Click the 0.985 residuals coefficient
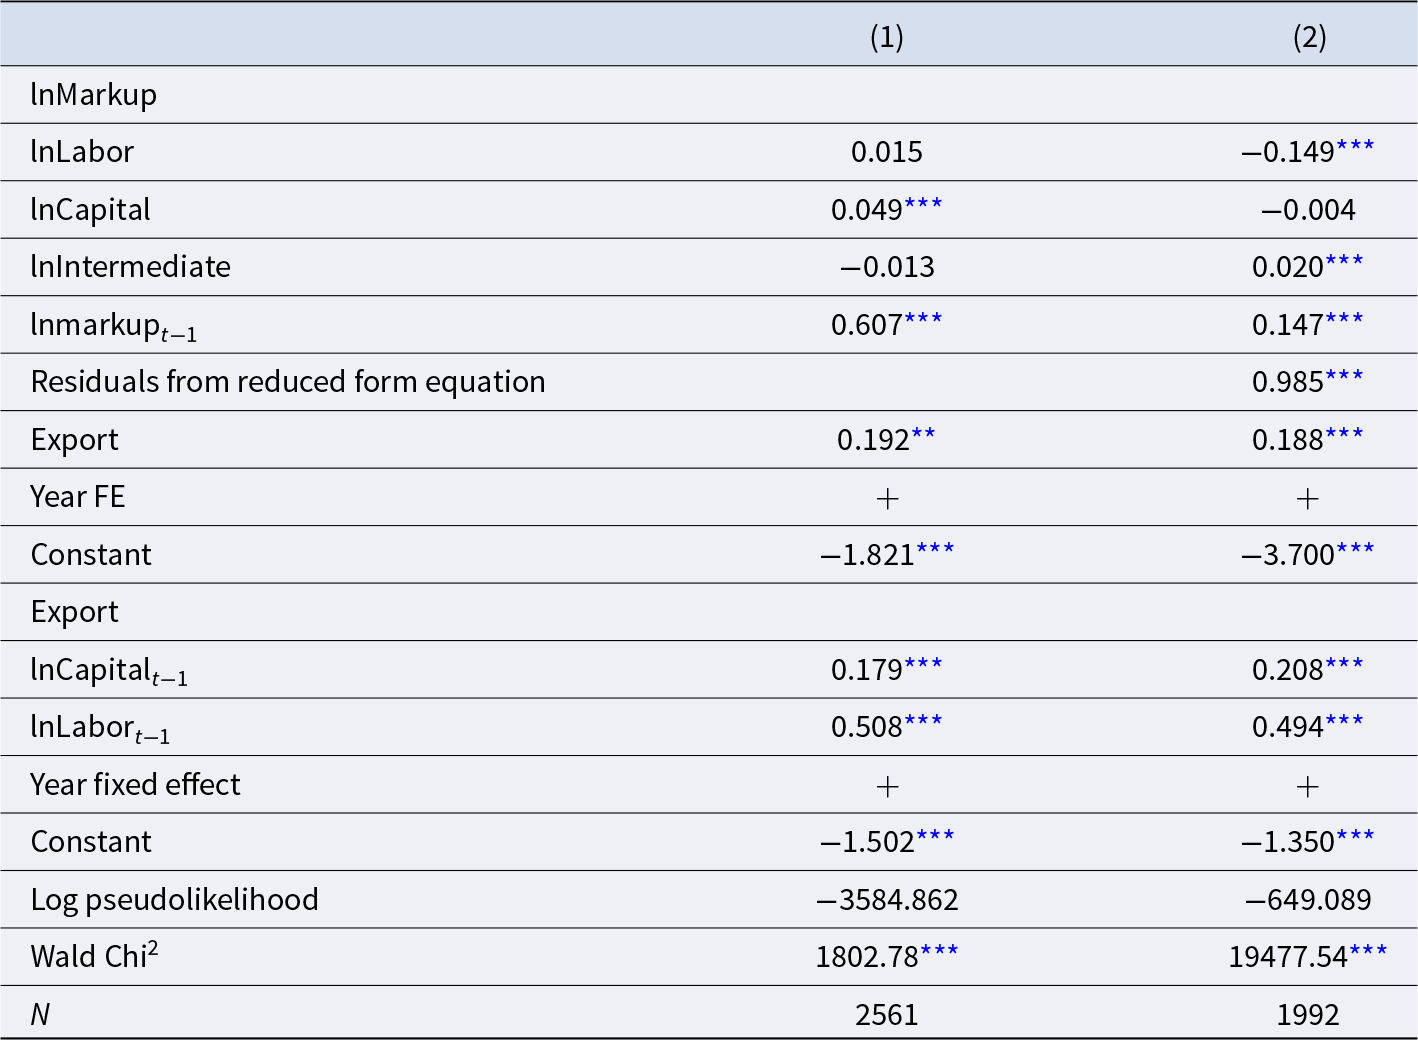Image resolution: width=1418 pixels, height=1040 pixels. pos(1288,382)
